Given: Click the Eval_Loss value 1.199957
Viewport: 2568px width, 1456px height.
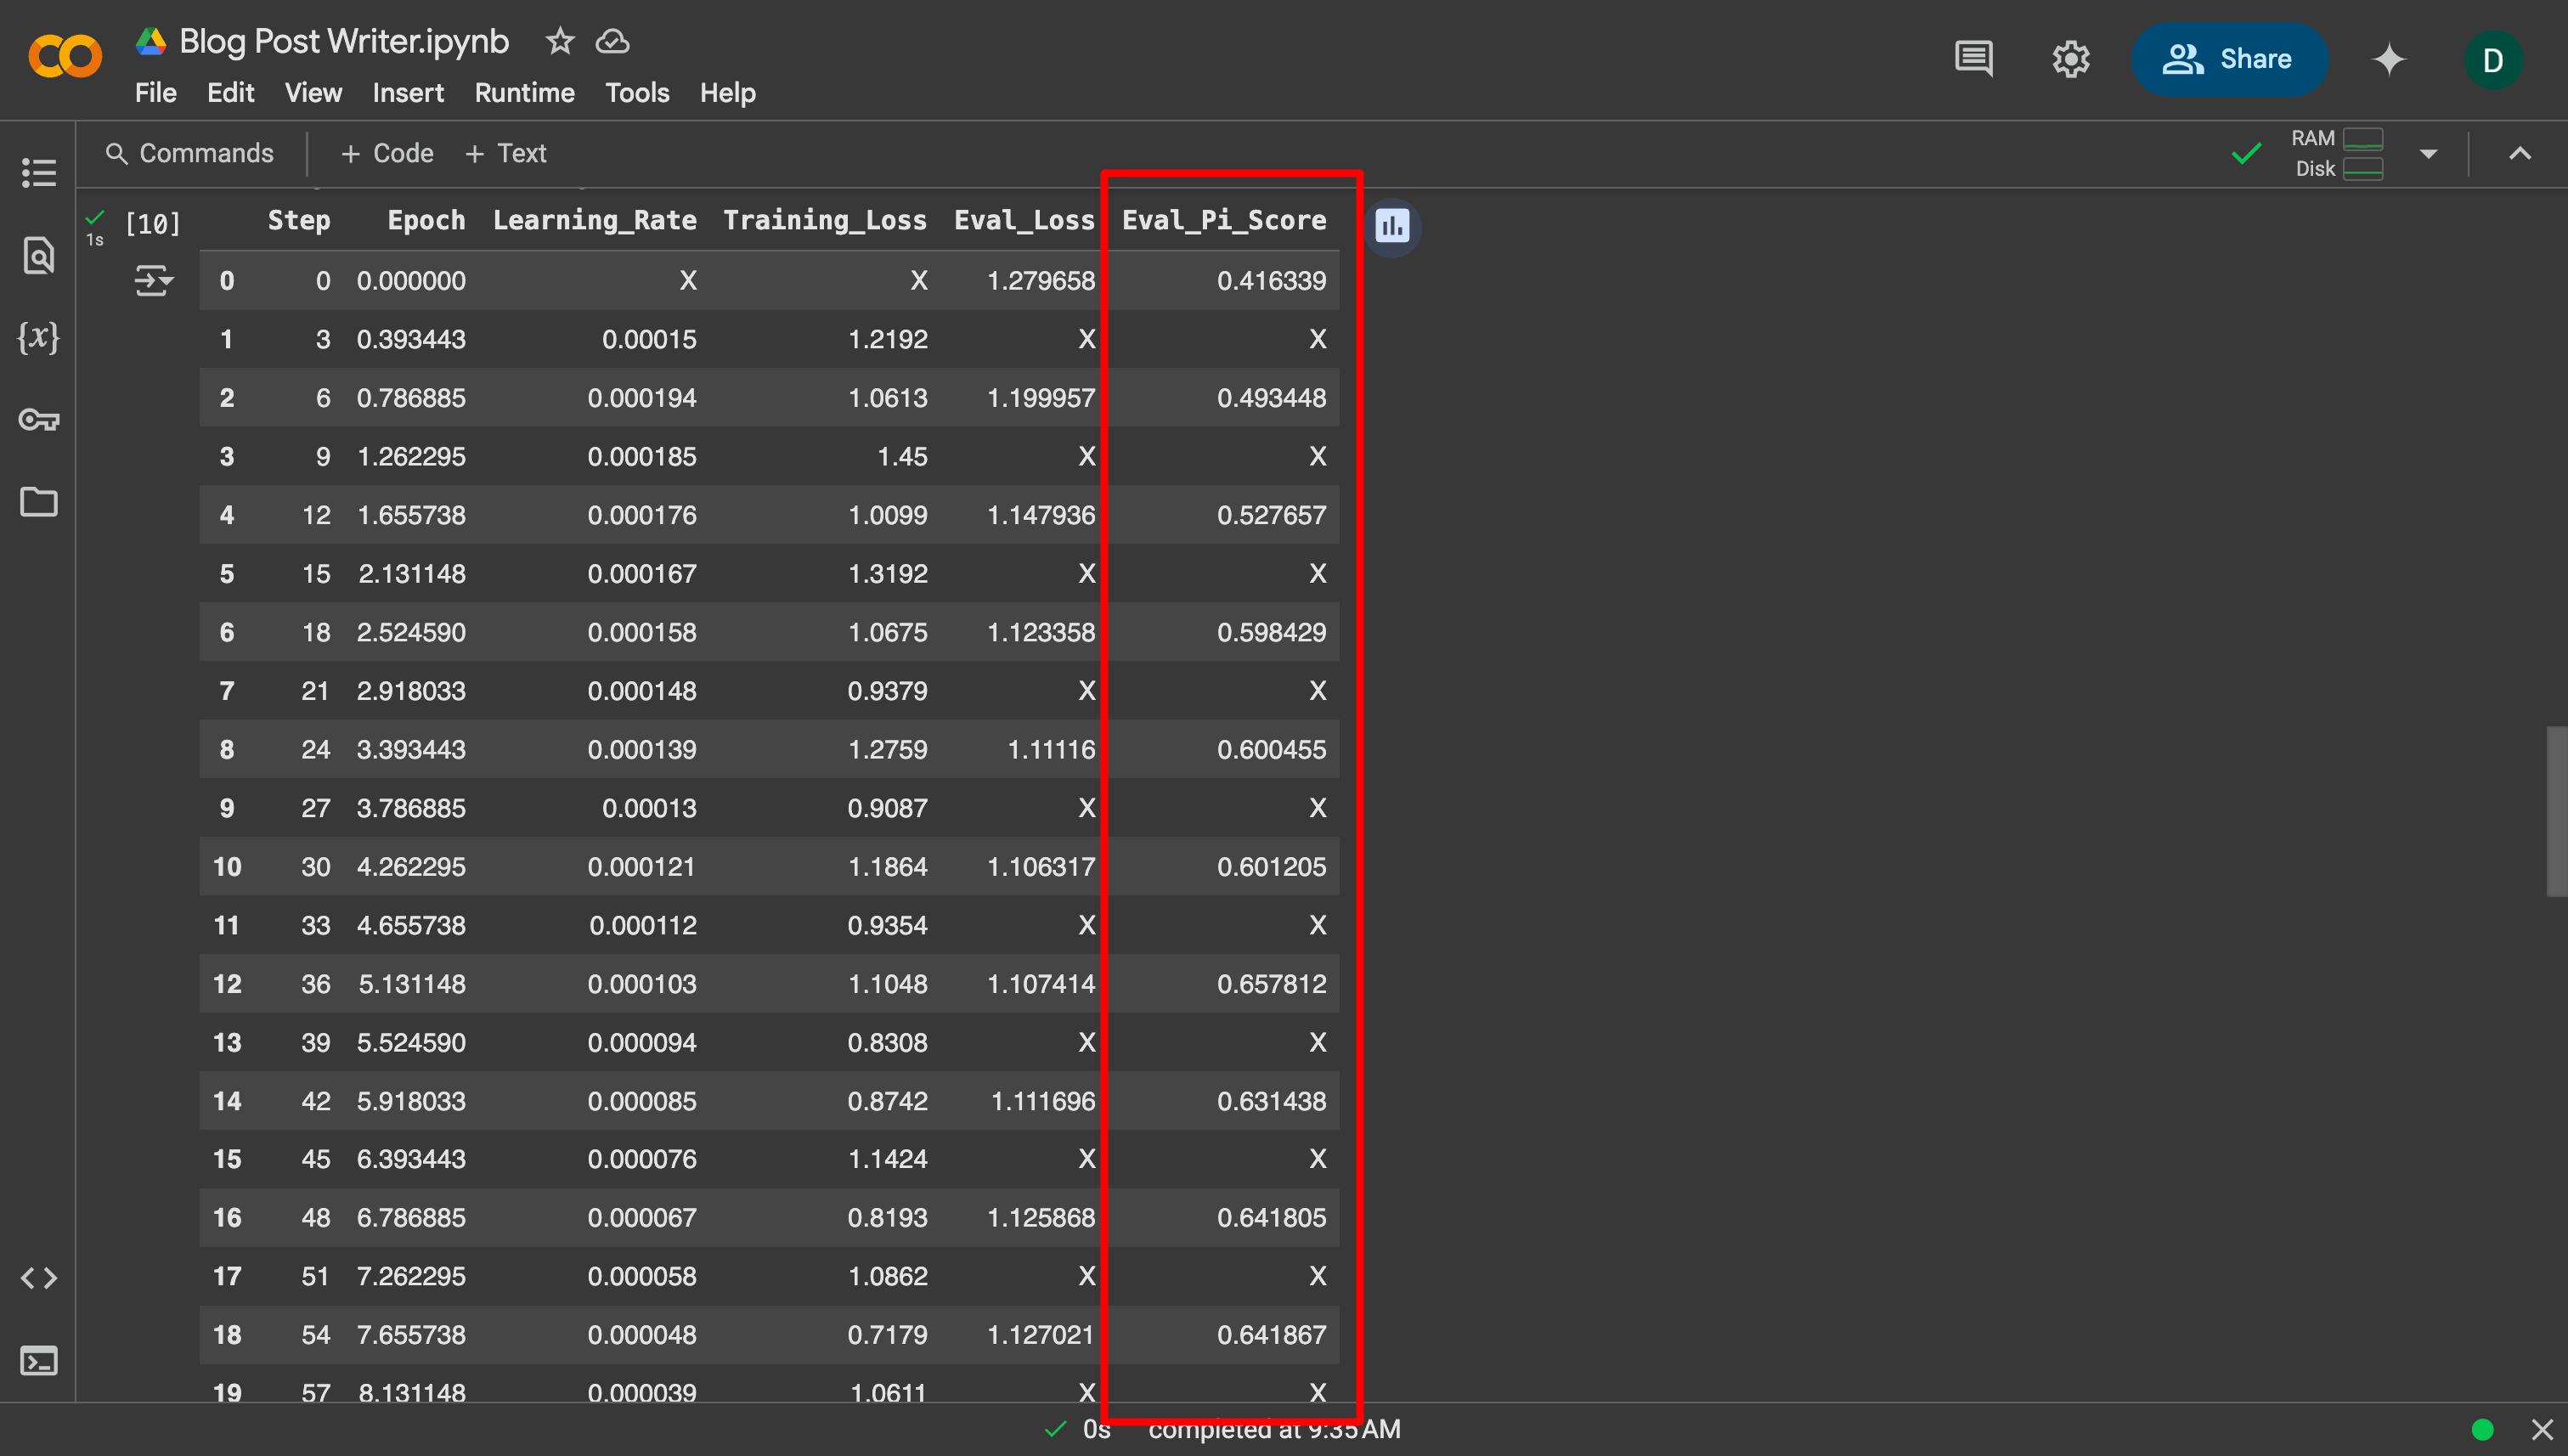Looking at the screenshot, I should 1041,398.
